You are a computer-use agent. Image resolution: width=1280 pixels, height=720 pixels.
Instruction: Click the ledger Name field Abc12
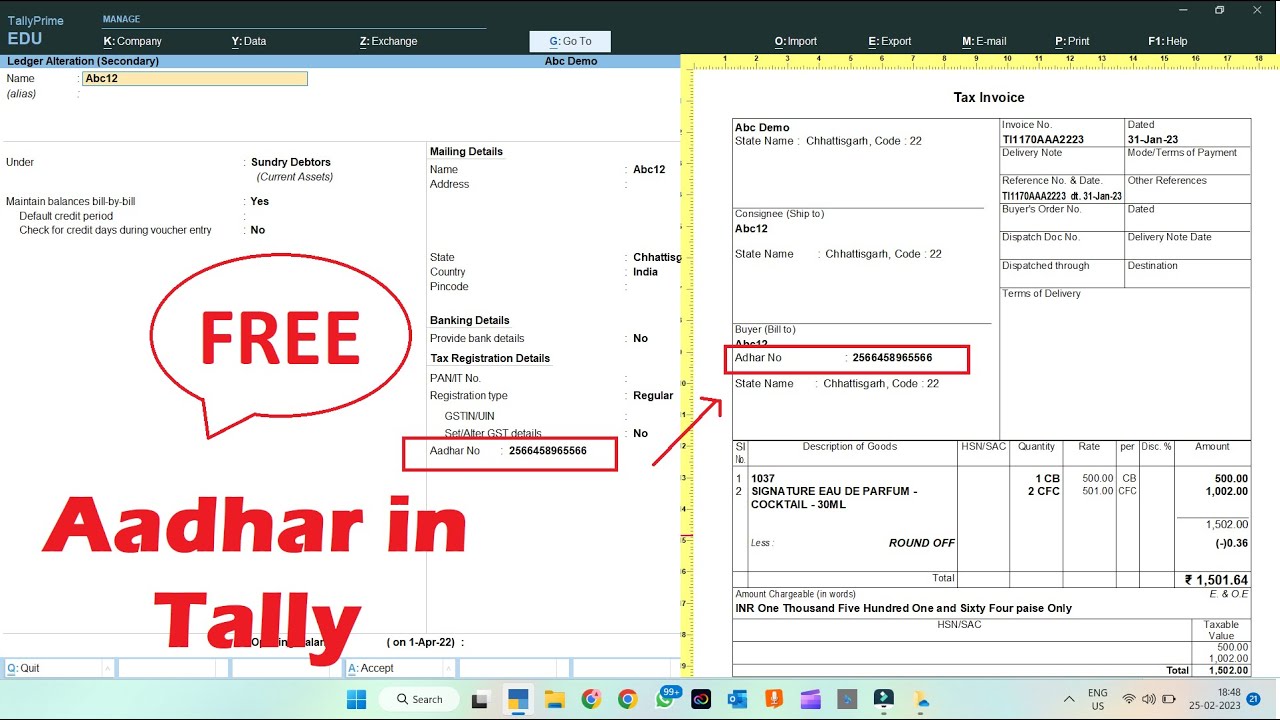(194, 78)
